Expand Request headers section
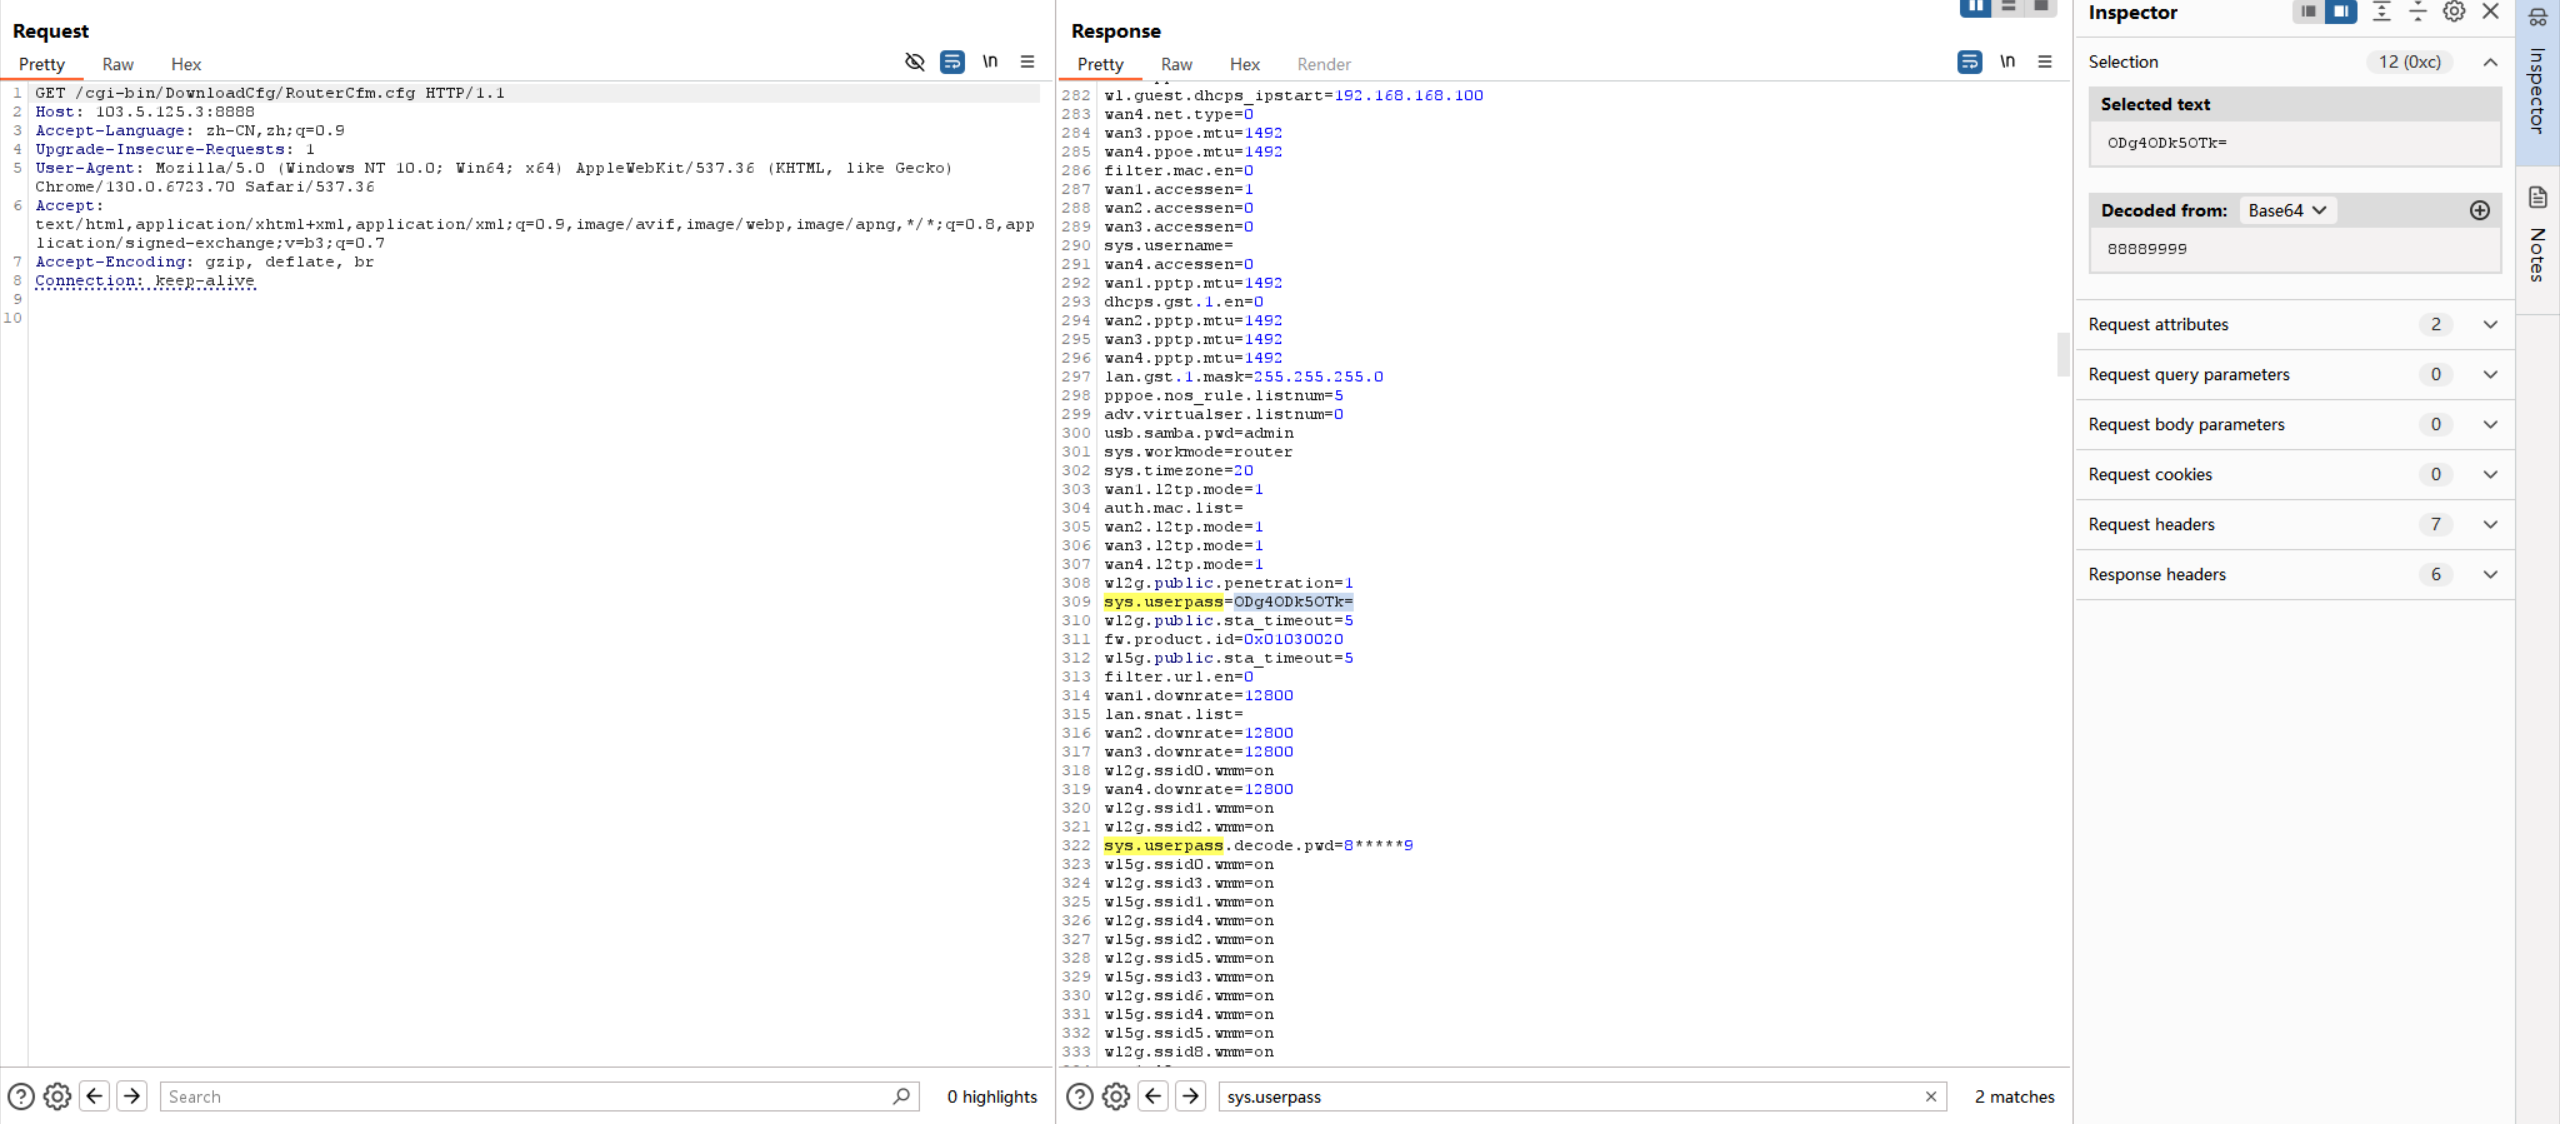Viewport: 2560px width, 1124px height. (x=2490, y=524)
